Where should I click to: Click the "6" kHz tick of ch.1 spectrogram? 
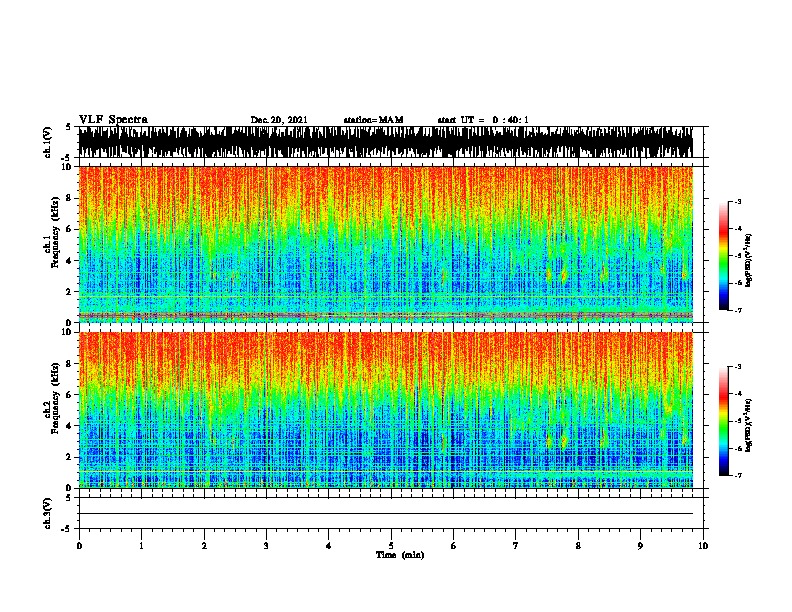pyautogui.click(x=69, y=230)
